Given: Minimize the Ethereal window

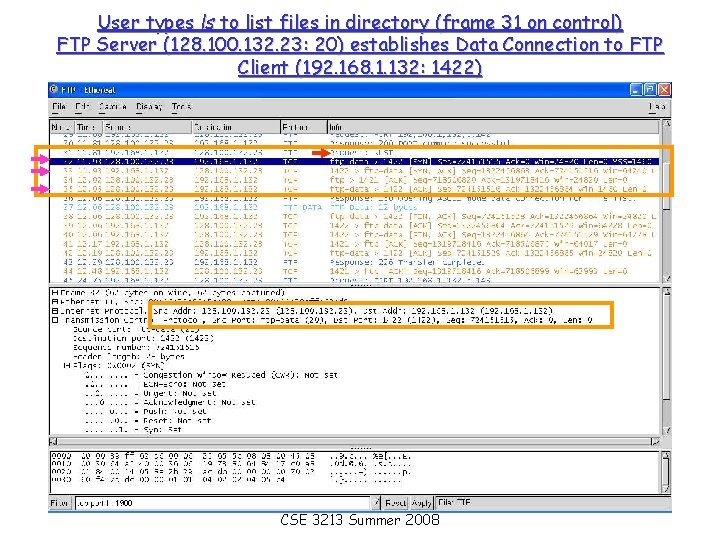Looking at the screenshot, I should (x=636, y=90).
